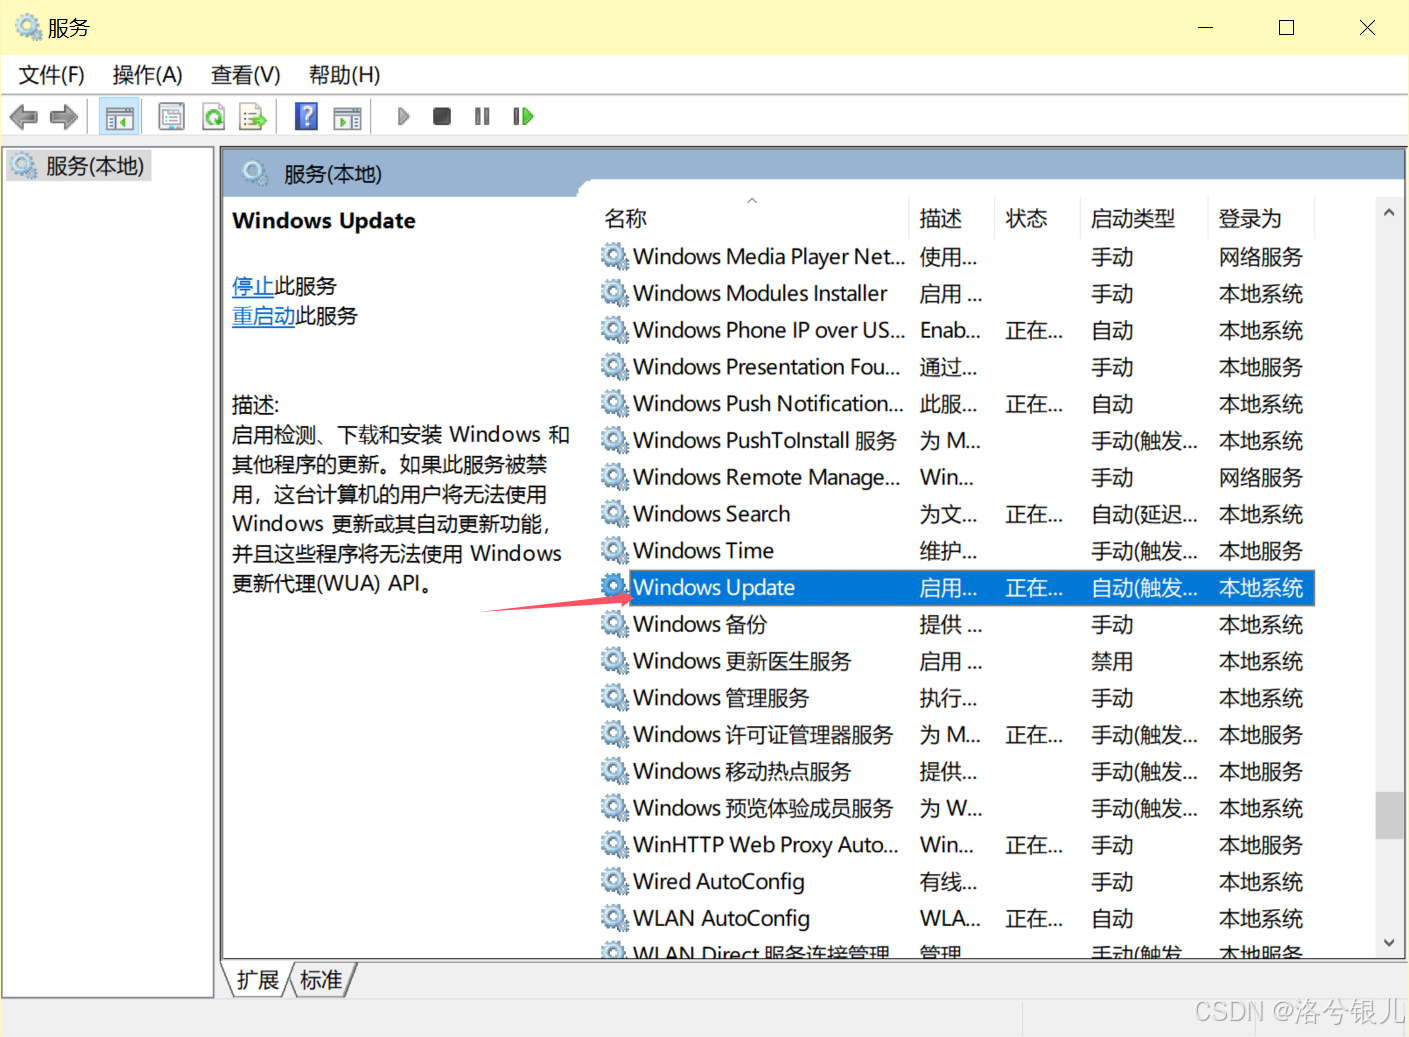This screenshot has width=1409, height=1037.
Task: Select Windows Phone IP over US... service
Action: point(956,330)
